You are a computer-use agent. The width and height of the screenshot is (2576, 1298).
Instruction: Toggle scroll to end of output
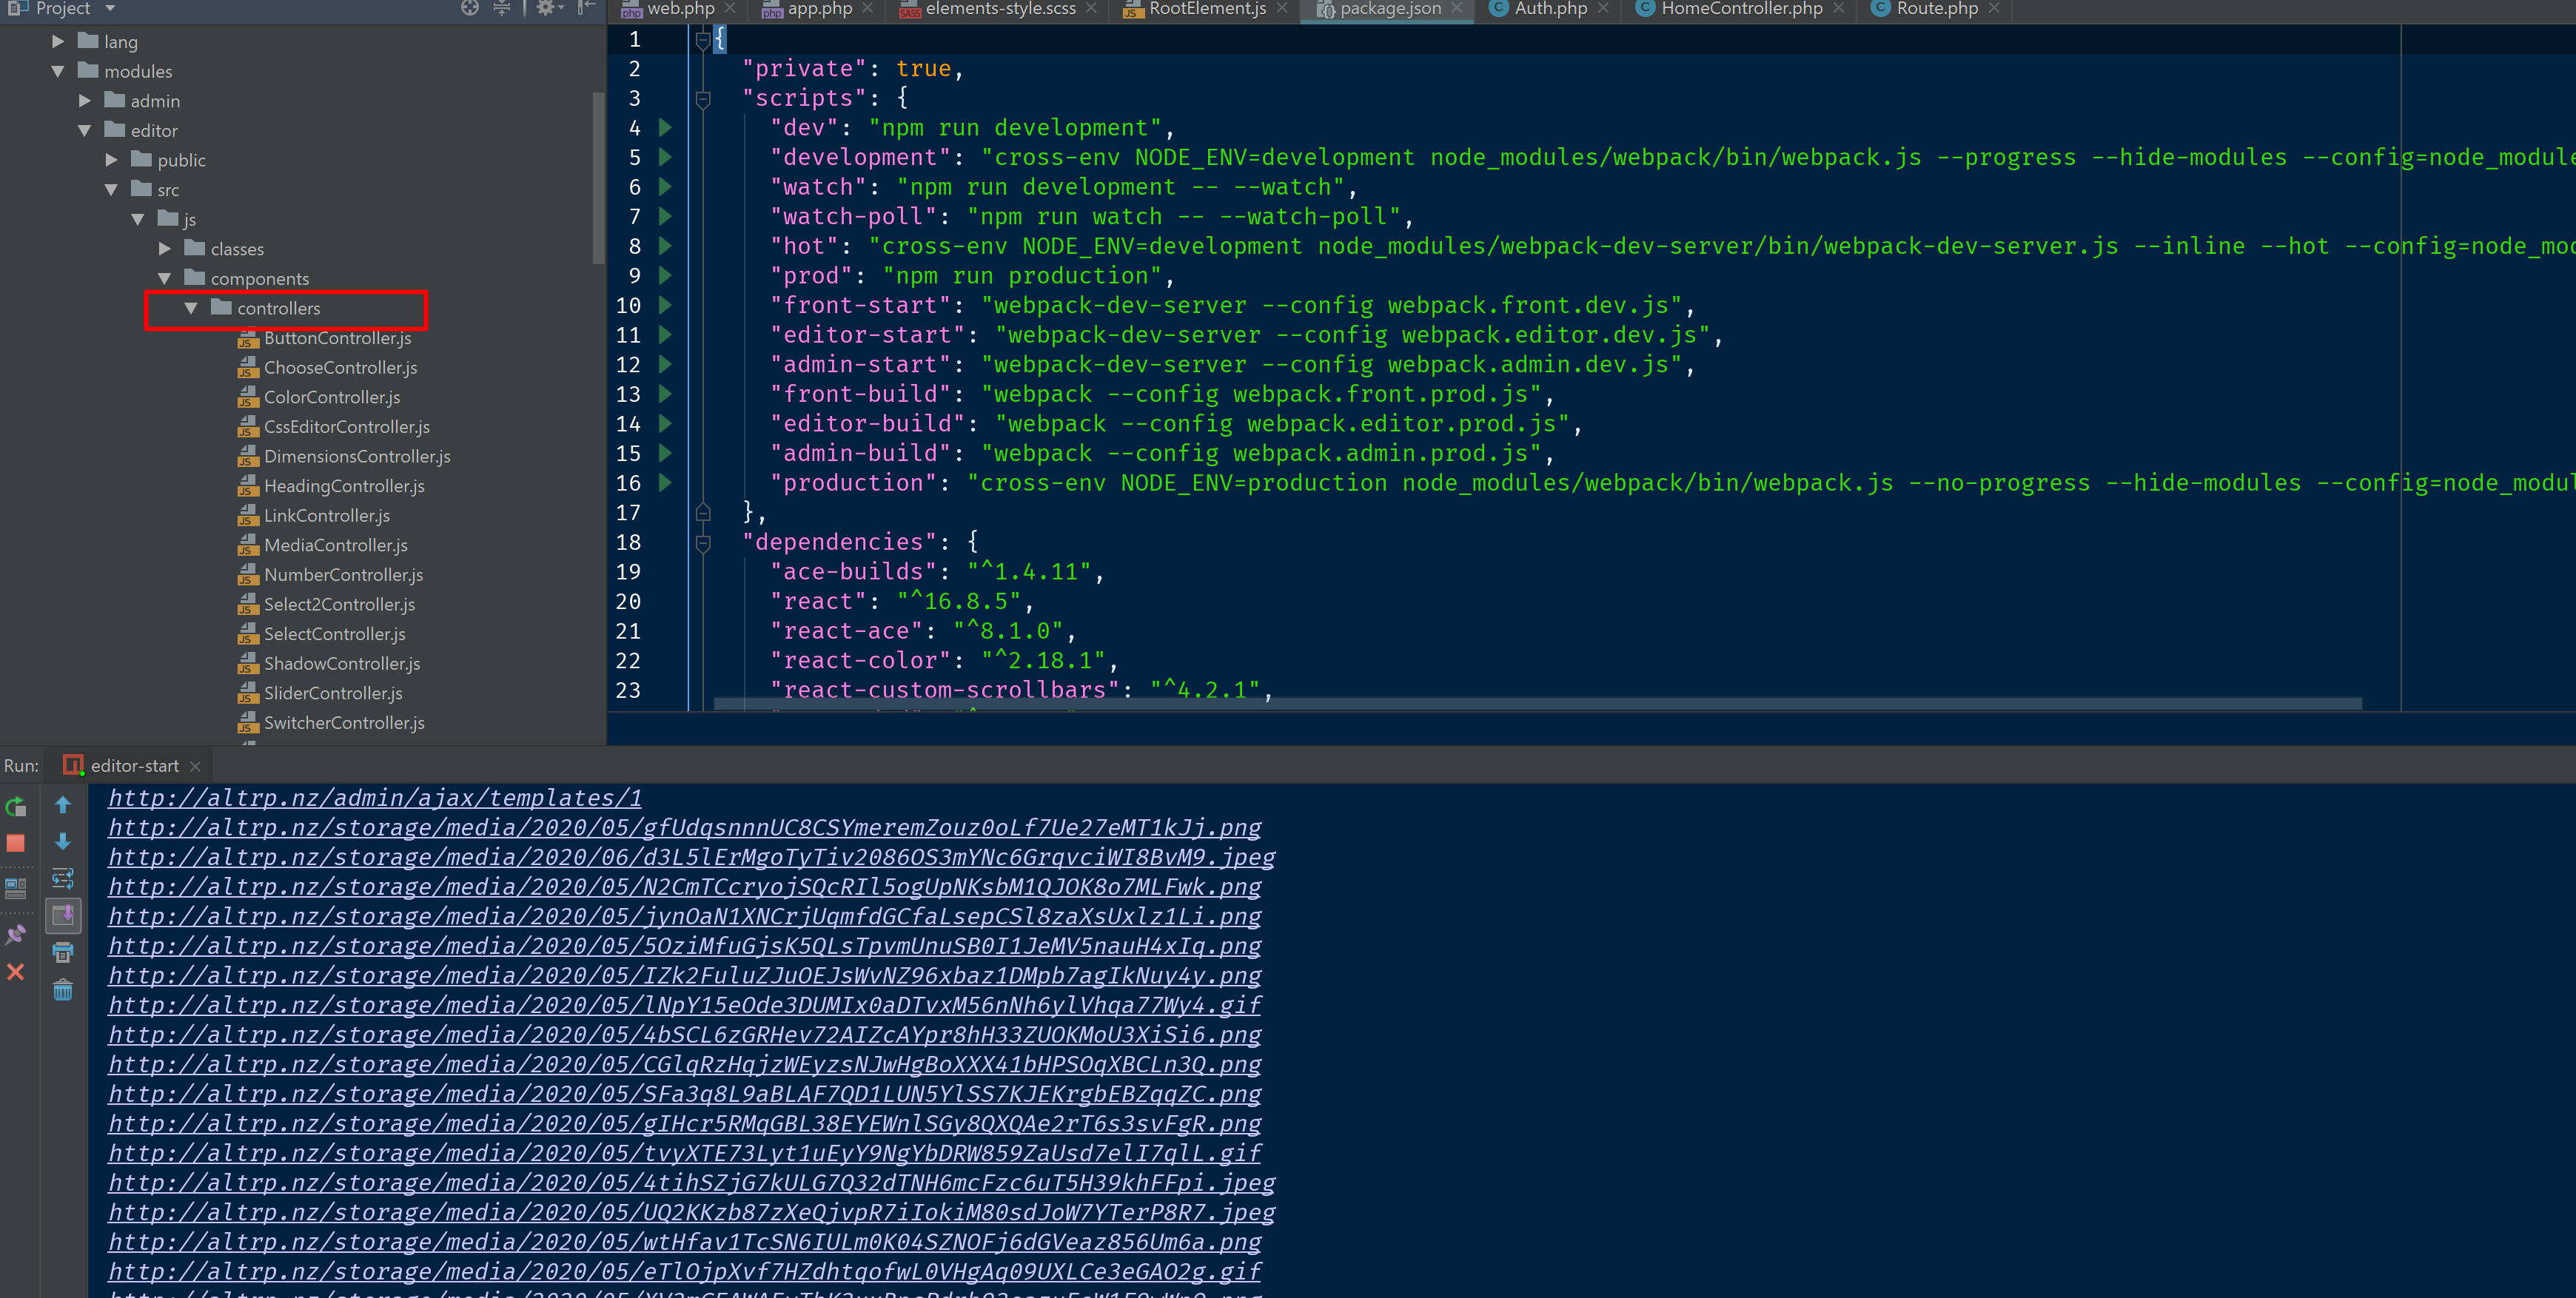click(x=63, y=915)
